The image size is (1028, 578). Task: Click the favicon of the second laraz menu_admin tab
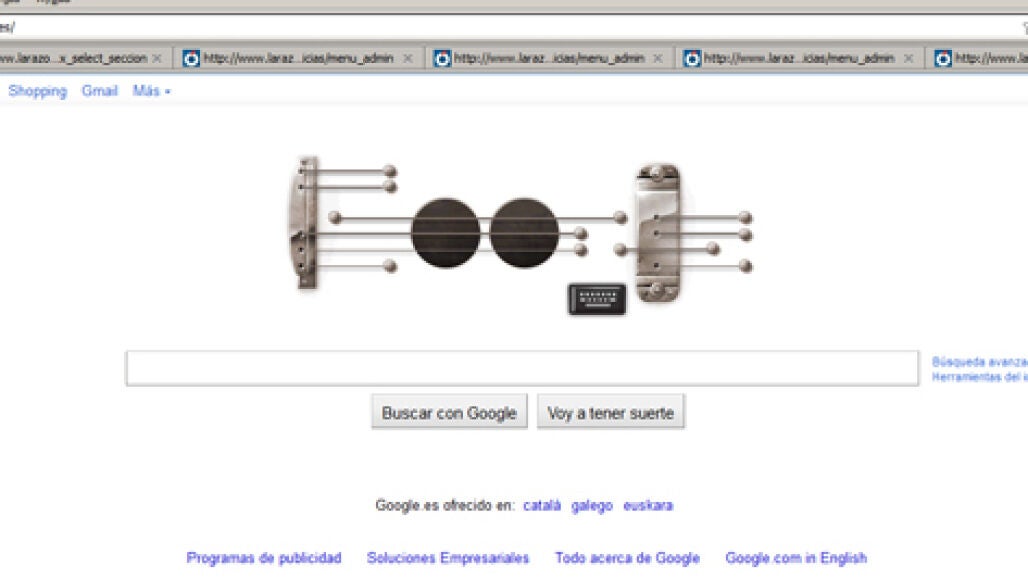[442, 58]
